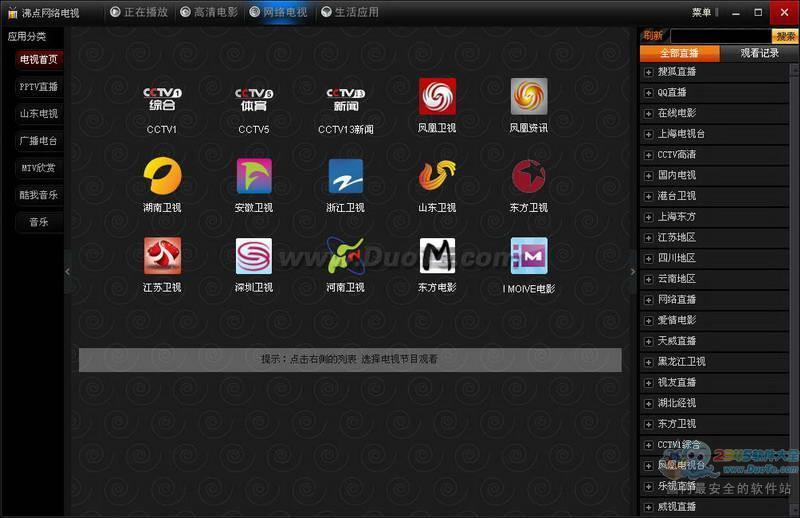Open 山东电视 in the sidebar

tap(39, 114)
